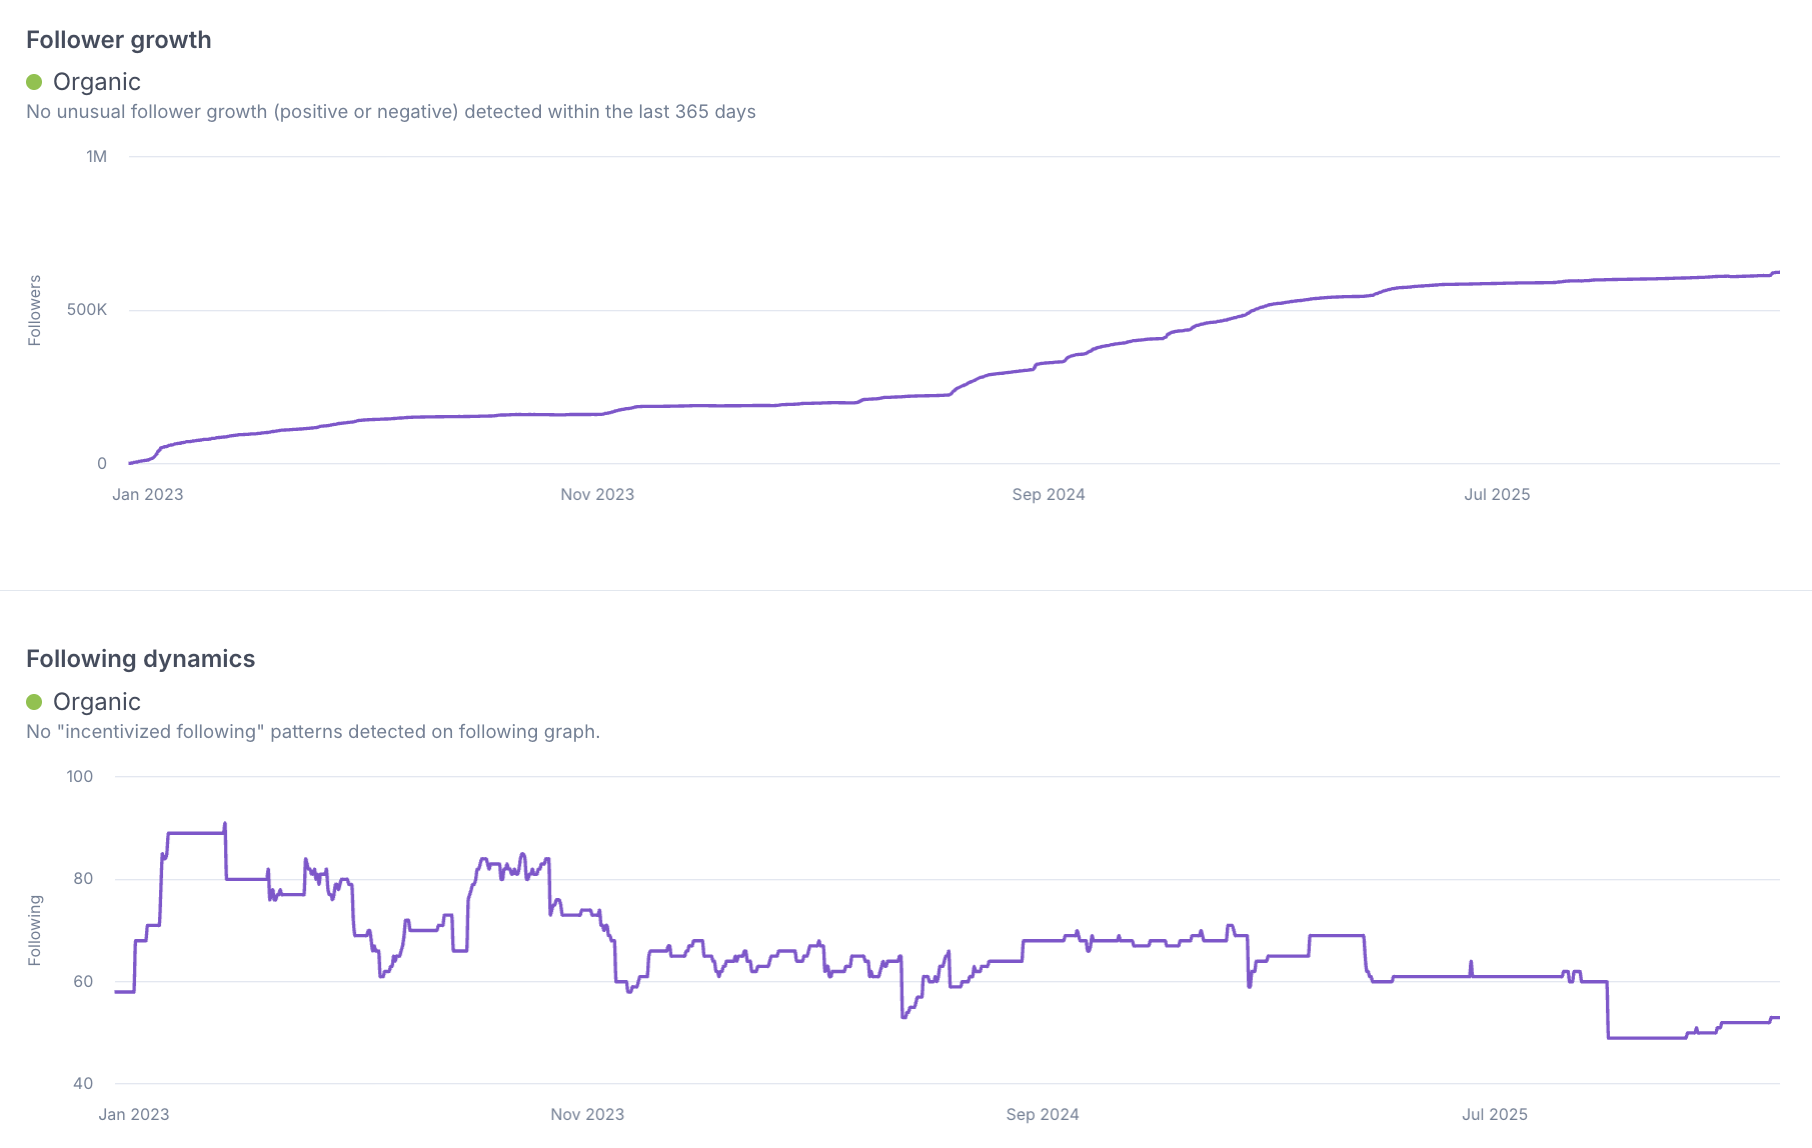Click the vertical "Followers" axis title
The width and height of the screenshot is (1812, 1148).
coord(35,310)
